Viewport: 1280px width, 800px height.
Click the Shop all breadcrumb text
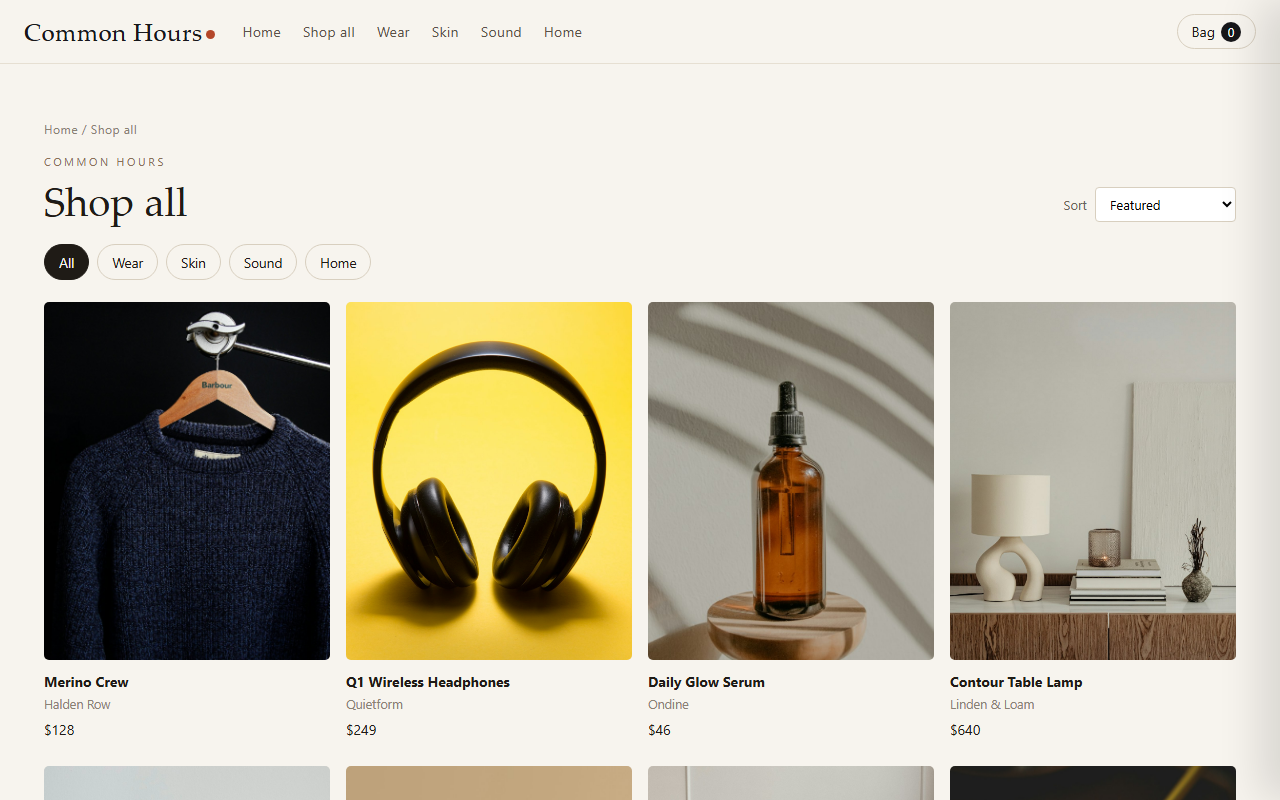pyautogui.click(x=114, y=130)
